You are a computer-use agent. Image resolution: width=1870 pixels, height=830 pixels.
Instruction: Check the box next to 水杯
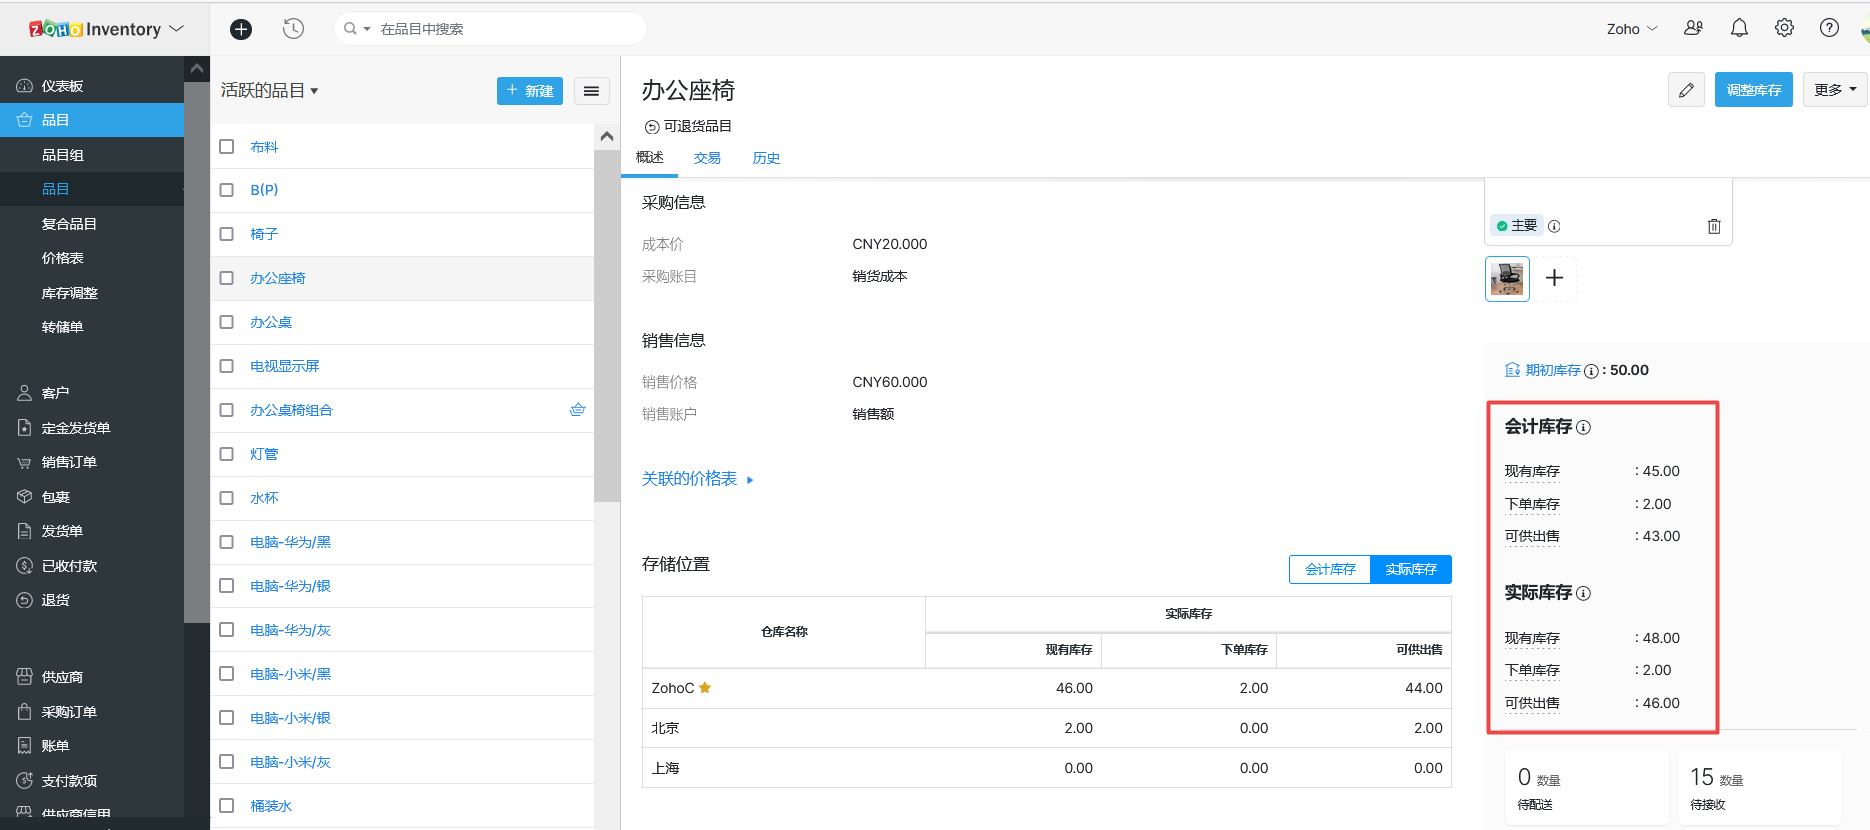pos(227,498)
